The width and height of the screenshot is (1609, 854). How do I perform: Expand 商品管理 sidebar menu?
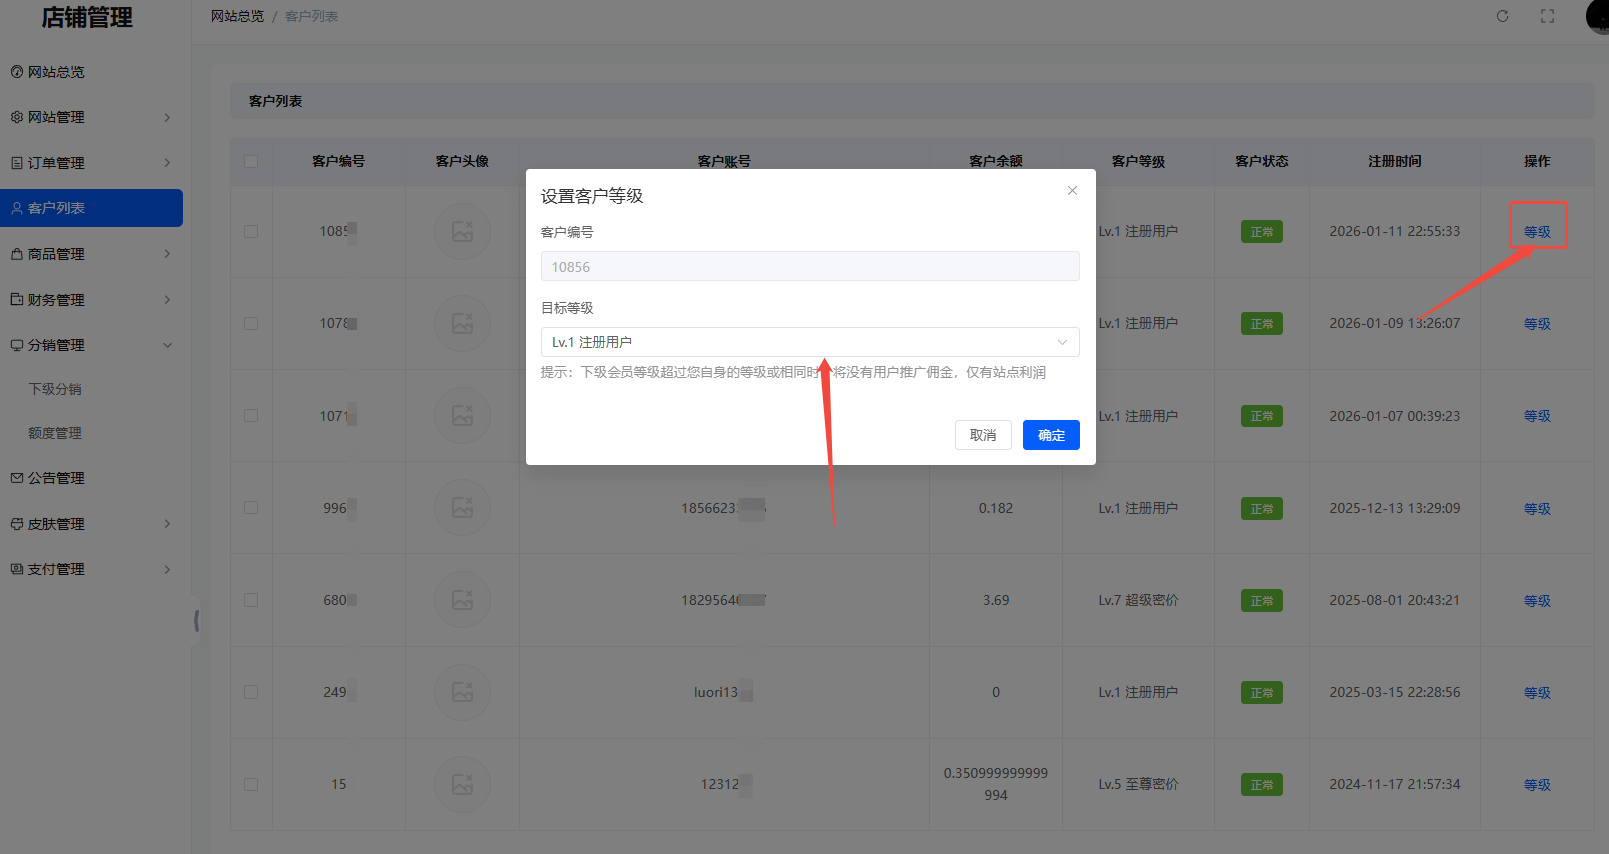[92, 254]
